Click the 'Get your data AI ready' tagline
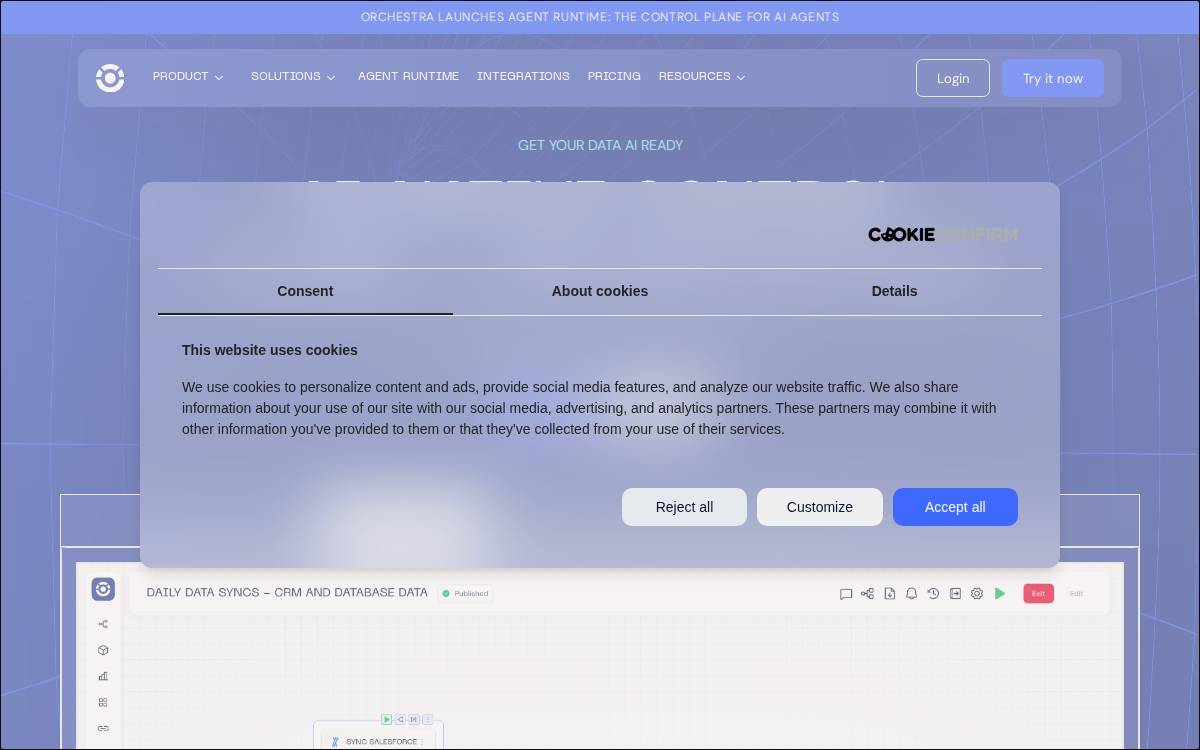Viewport: 1200px width, 750px height. (600, 145)
